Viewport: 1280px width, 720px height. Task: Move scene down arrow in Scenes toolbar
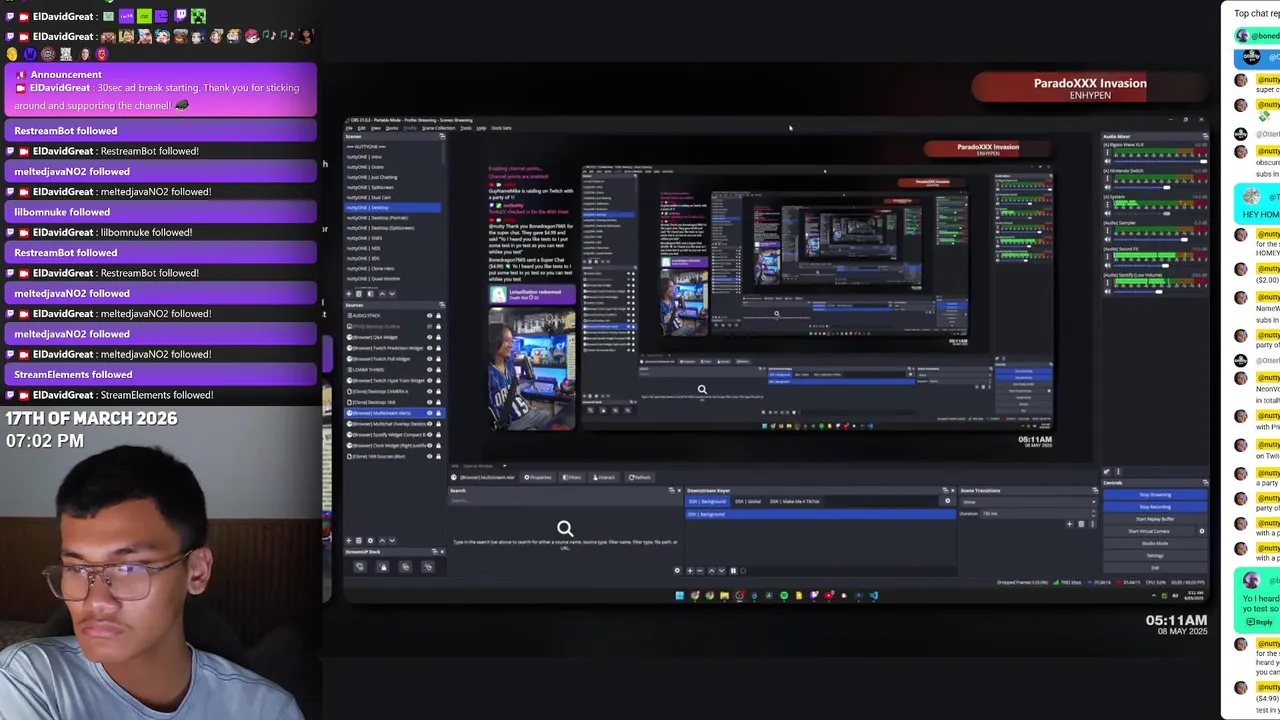392,294
